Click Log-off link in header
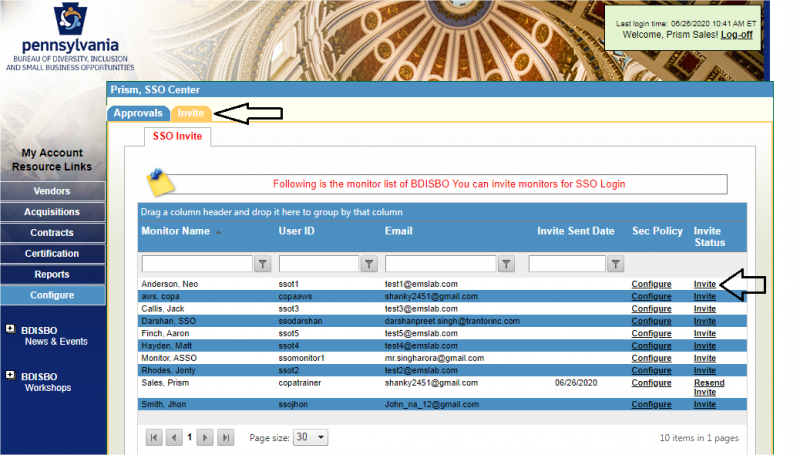This screenshot has width=800, height=455. click(736, 34)
